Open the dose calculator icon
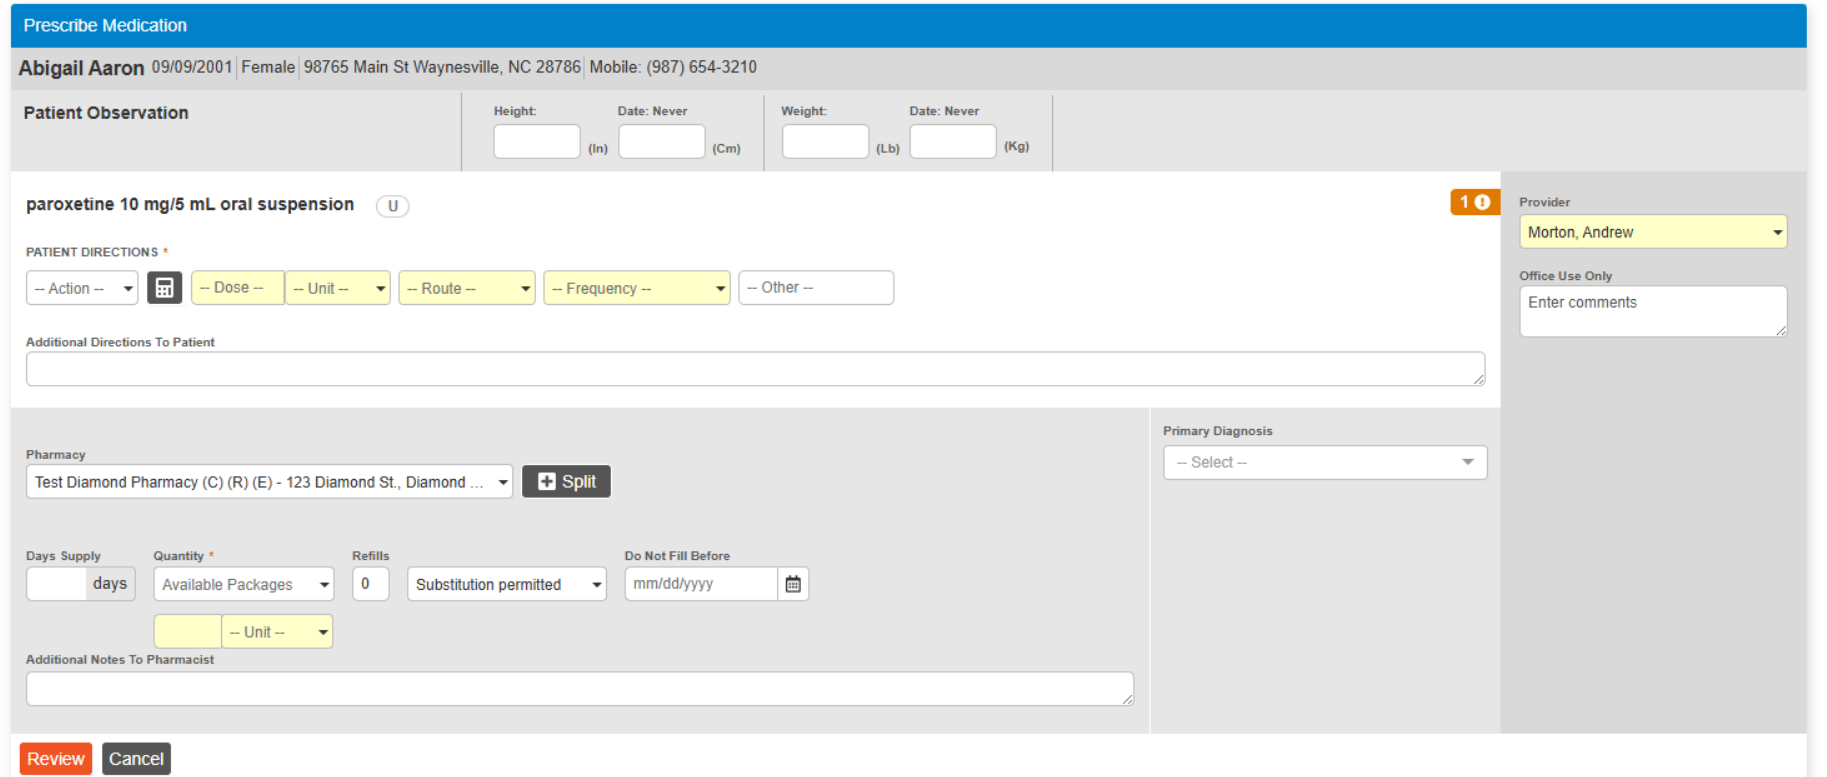 pos(164,288)
